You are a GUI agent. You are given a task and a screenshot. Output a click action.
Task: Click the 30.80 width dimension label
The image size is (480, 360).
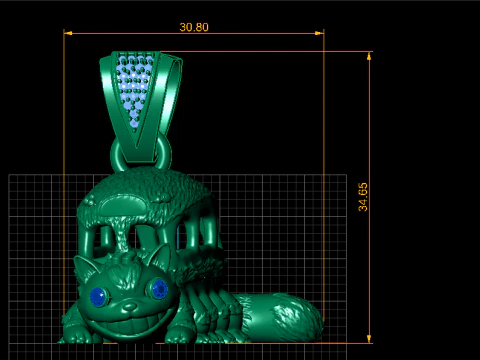pos(194,27)
